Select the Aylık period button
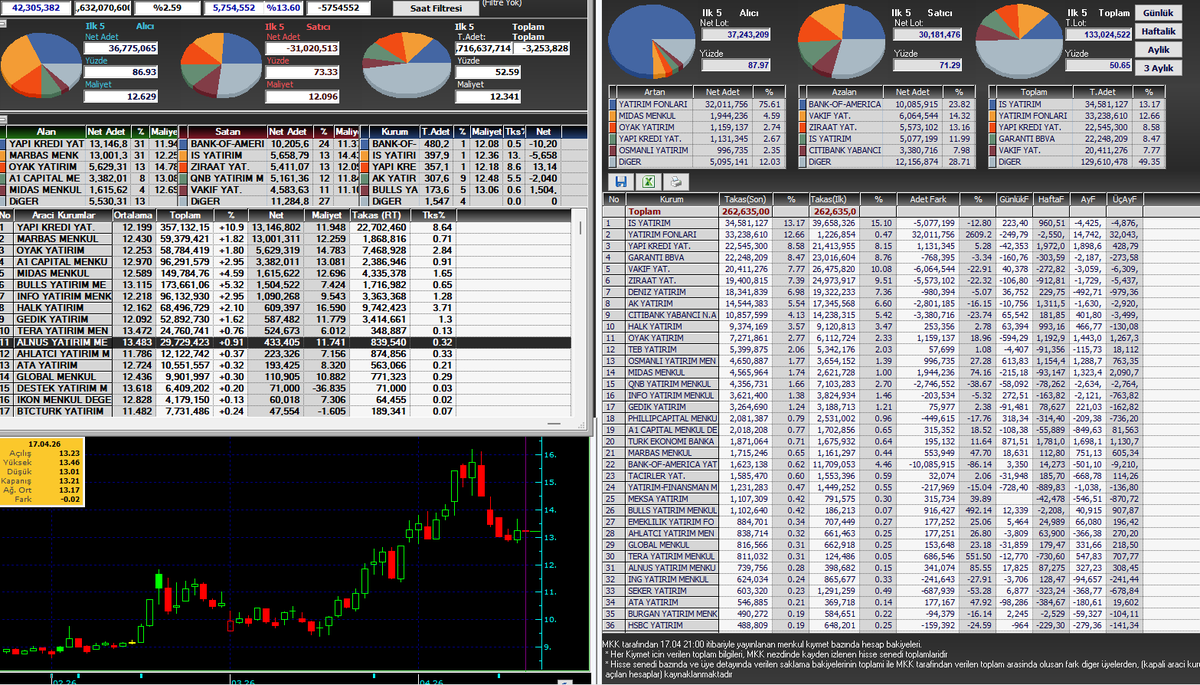 coord(1157,49)
